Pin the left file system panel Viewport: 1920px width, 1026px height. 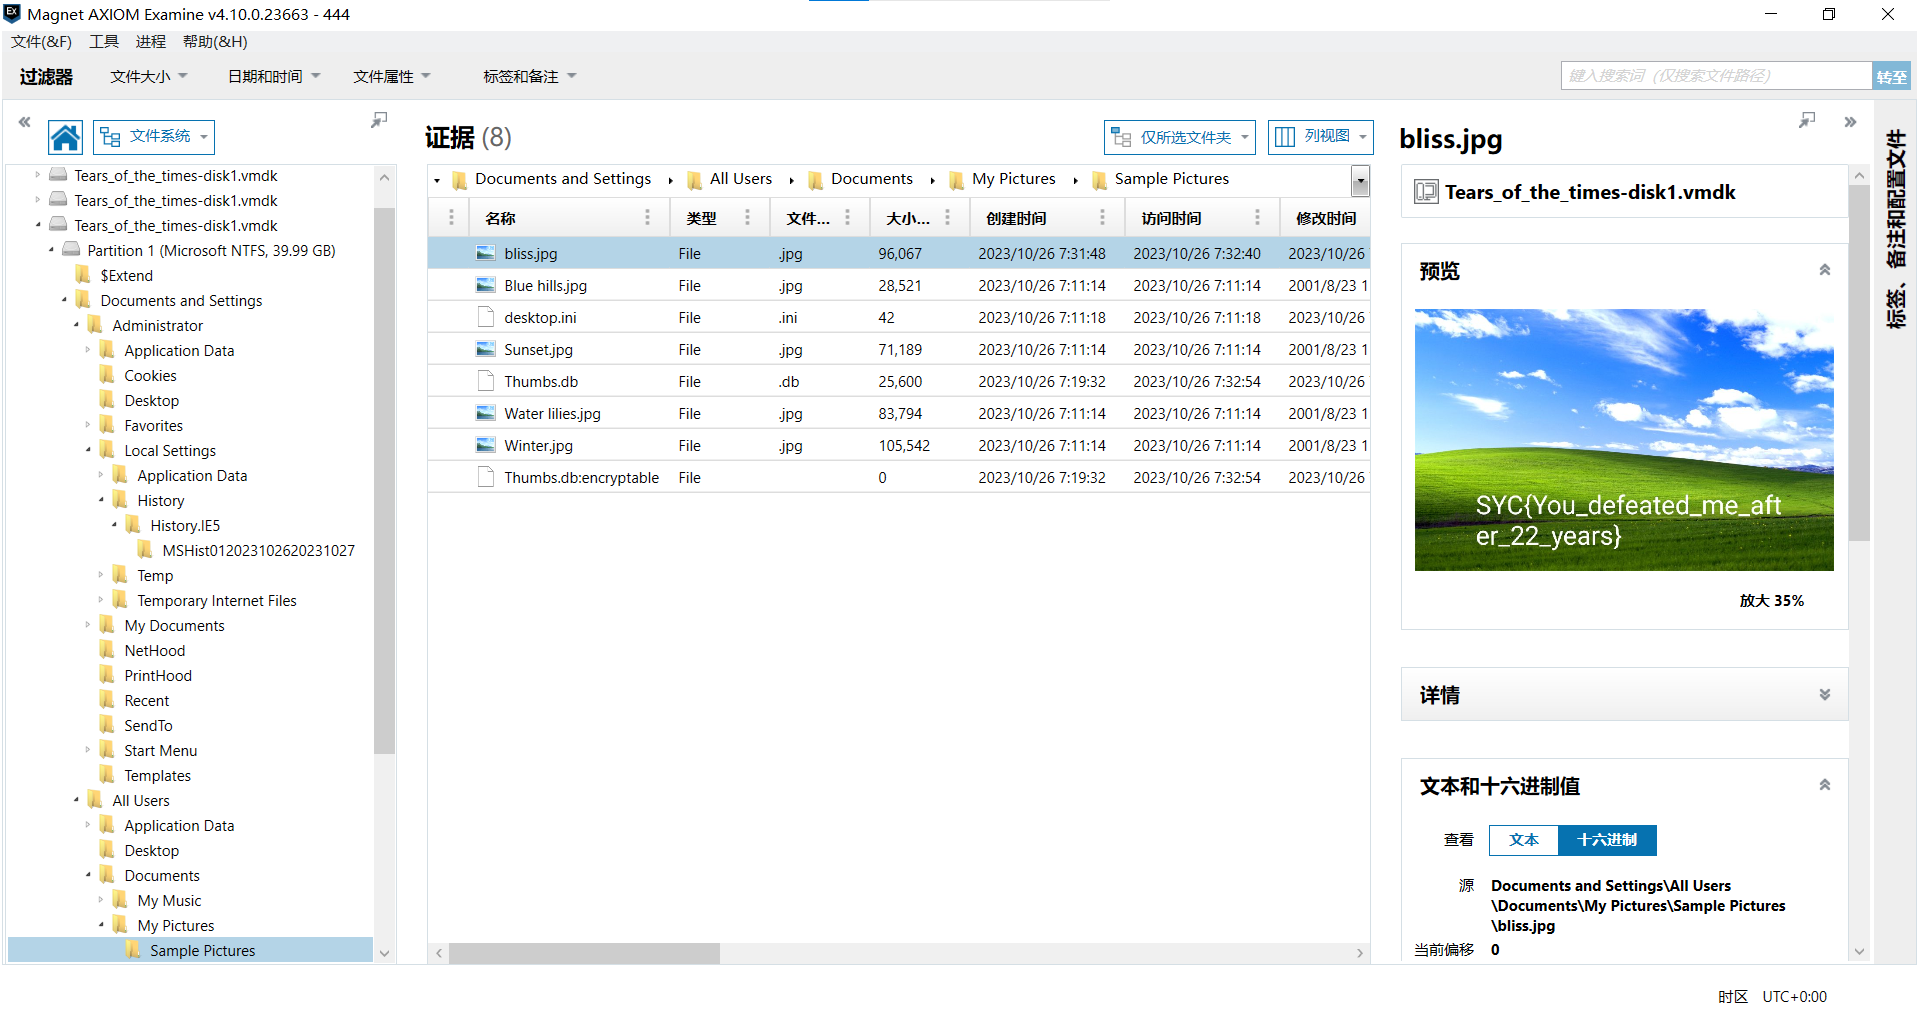point(379,120)
